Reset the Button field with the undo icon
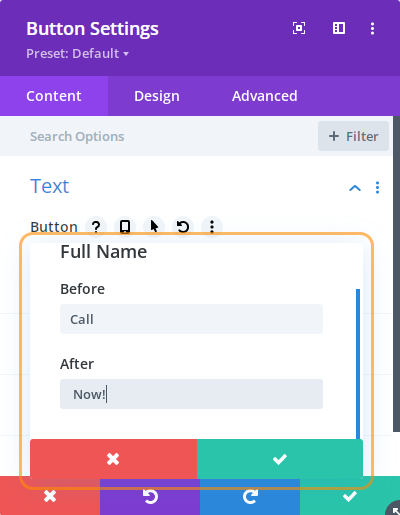 click(183, 227)
